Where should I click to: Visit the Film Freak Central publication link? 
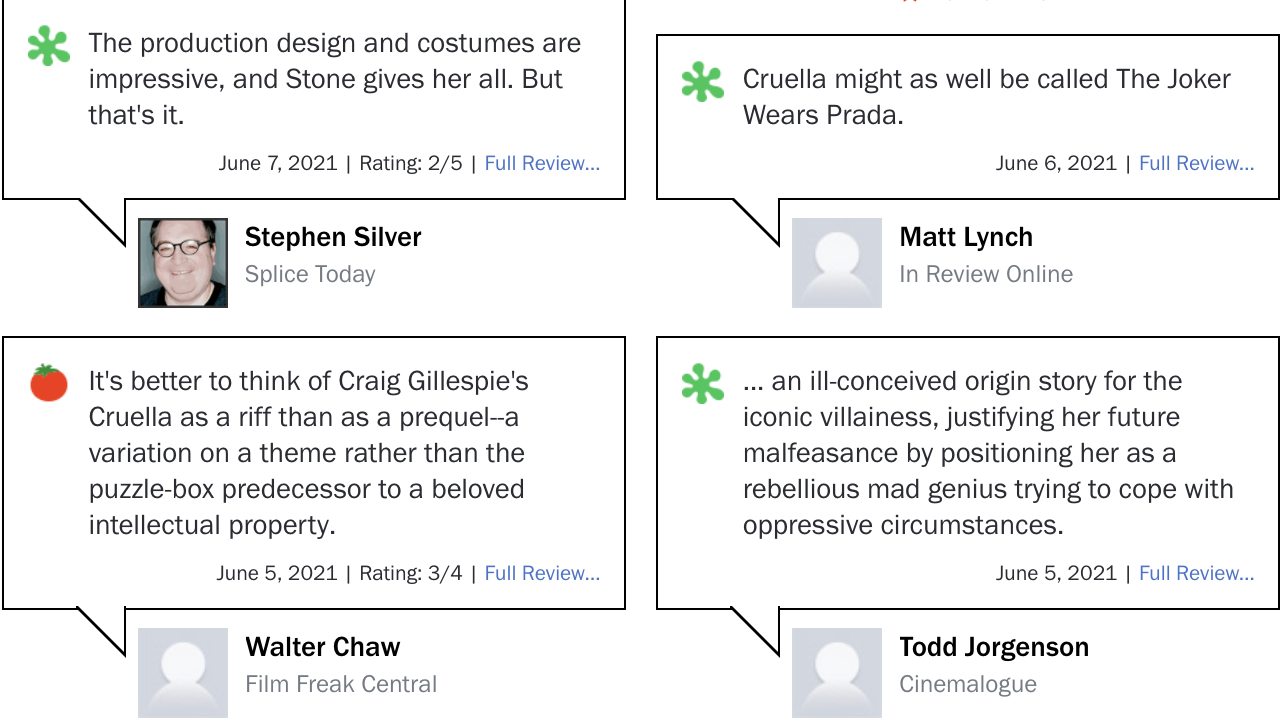coord(341,684)
